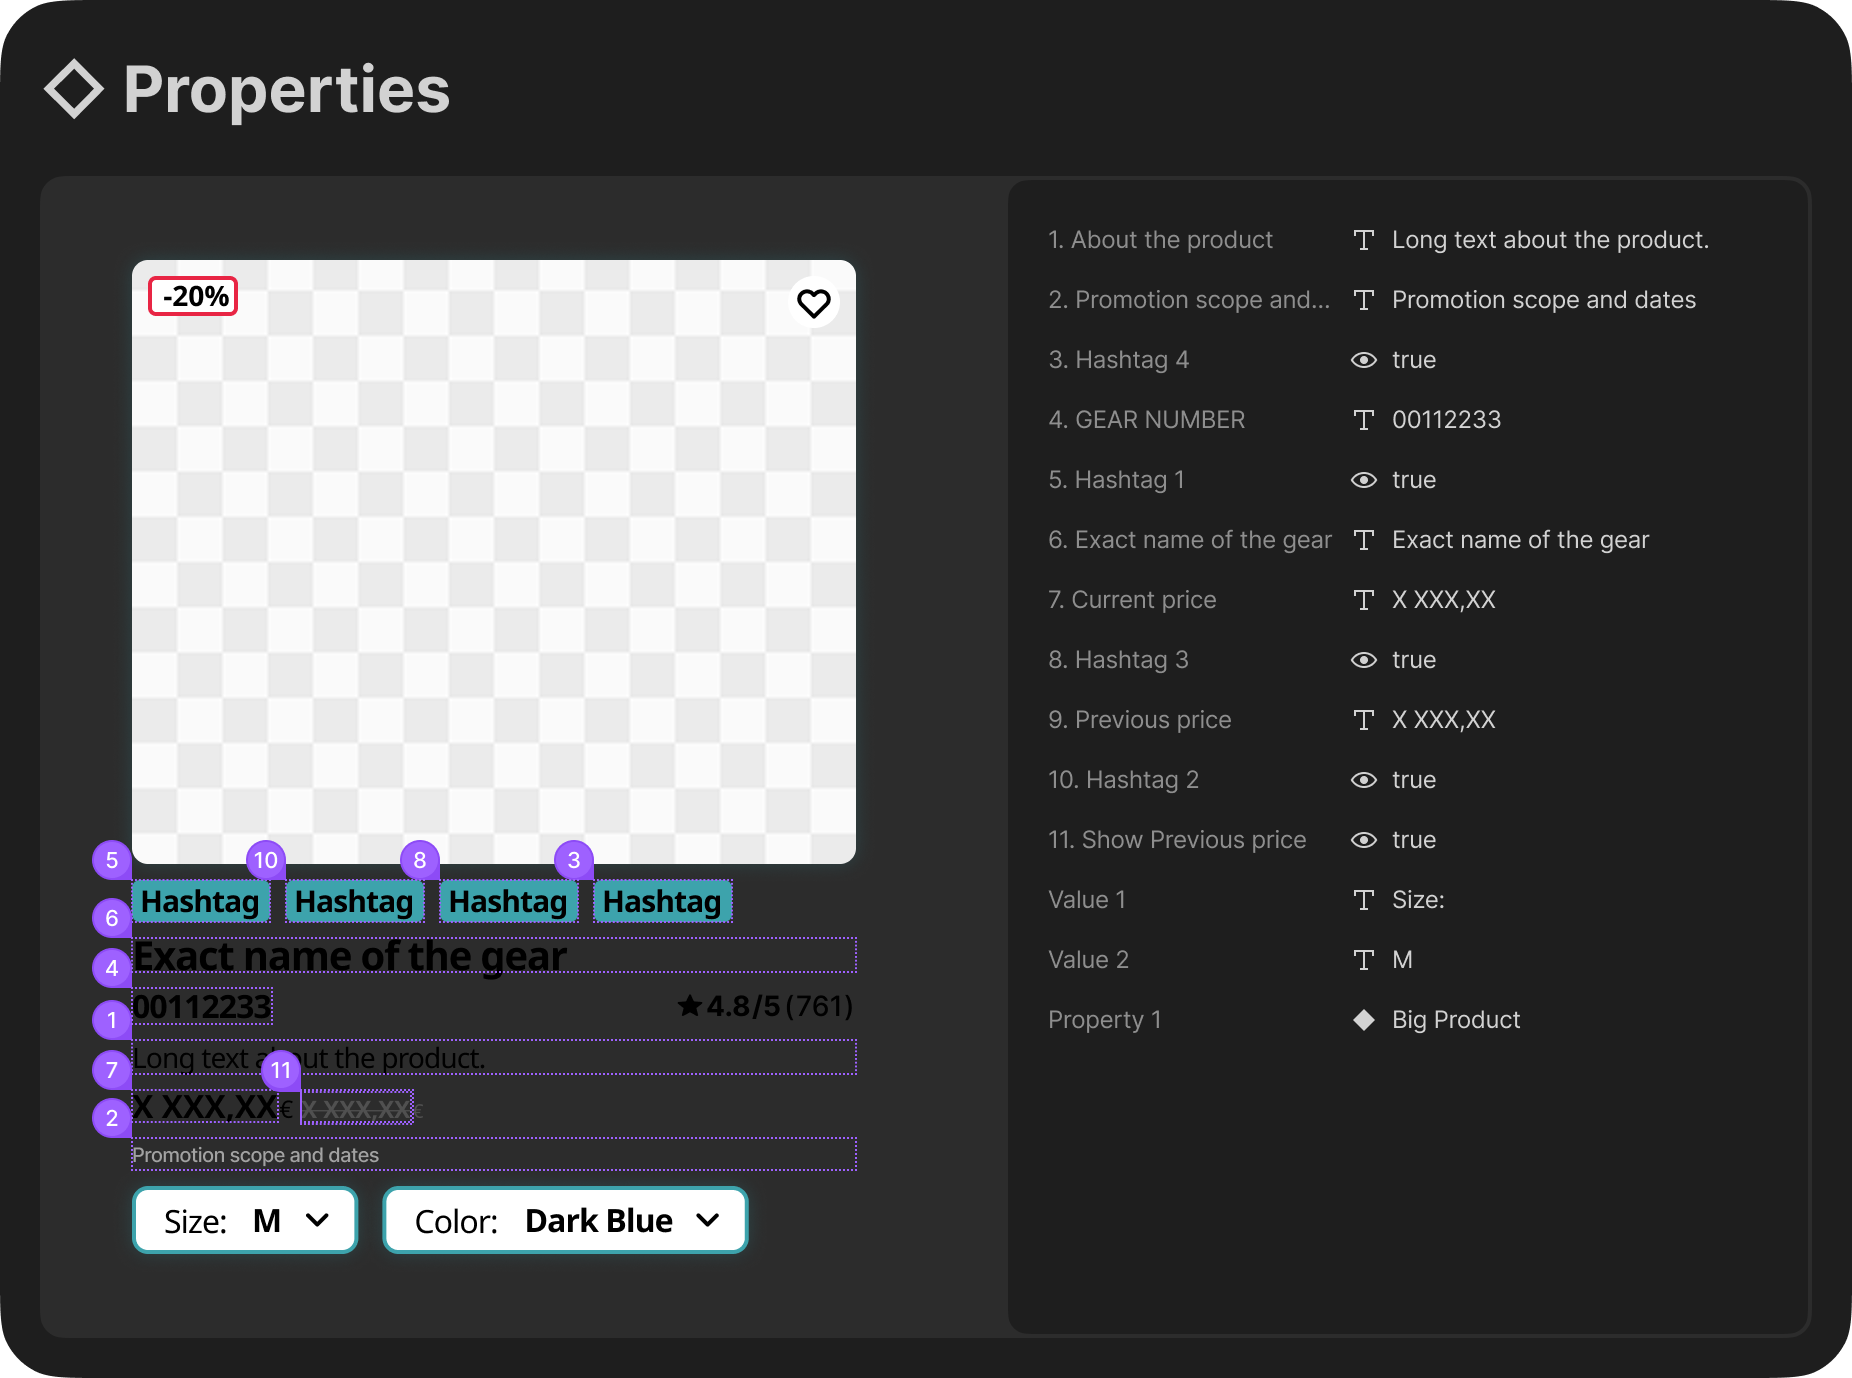Screen dimensions: 1852x1378
Task: Click the text-type icon for Value 2
Action: [1363, 960]
